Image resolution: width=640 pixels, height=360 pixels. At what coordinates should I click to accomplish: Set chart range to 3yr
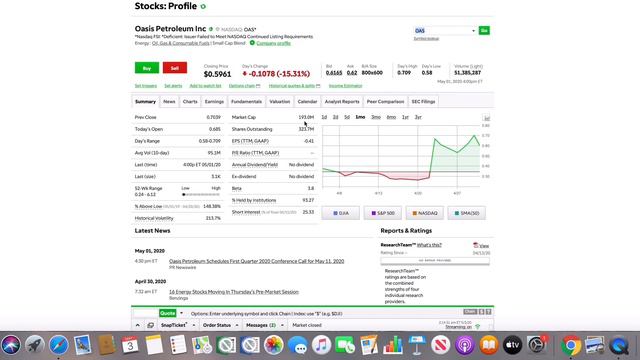click(x=418, y=117)
